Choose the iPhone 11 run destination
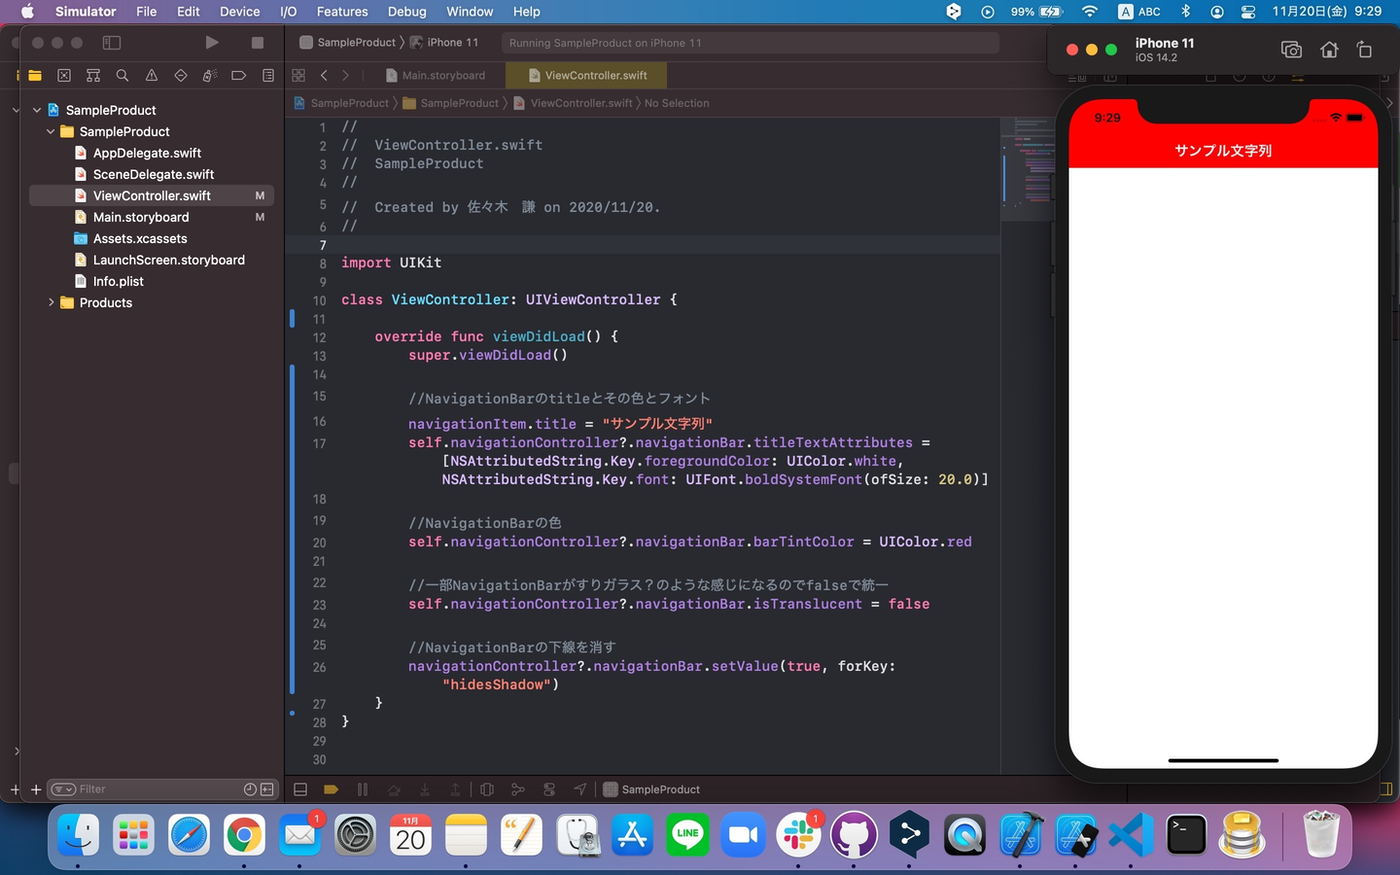This screenshot has height=875, width=1400. 445,42
